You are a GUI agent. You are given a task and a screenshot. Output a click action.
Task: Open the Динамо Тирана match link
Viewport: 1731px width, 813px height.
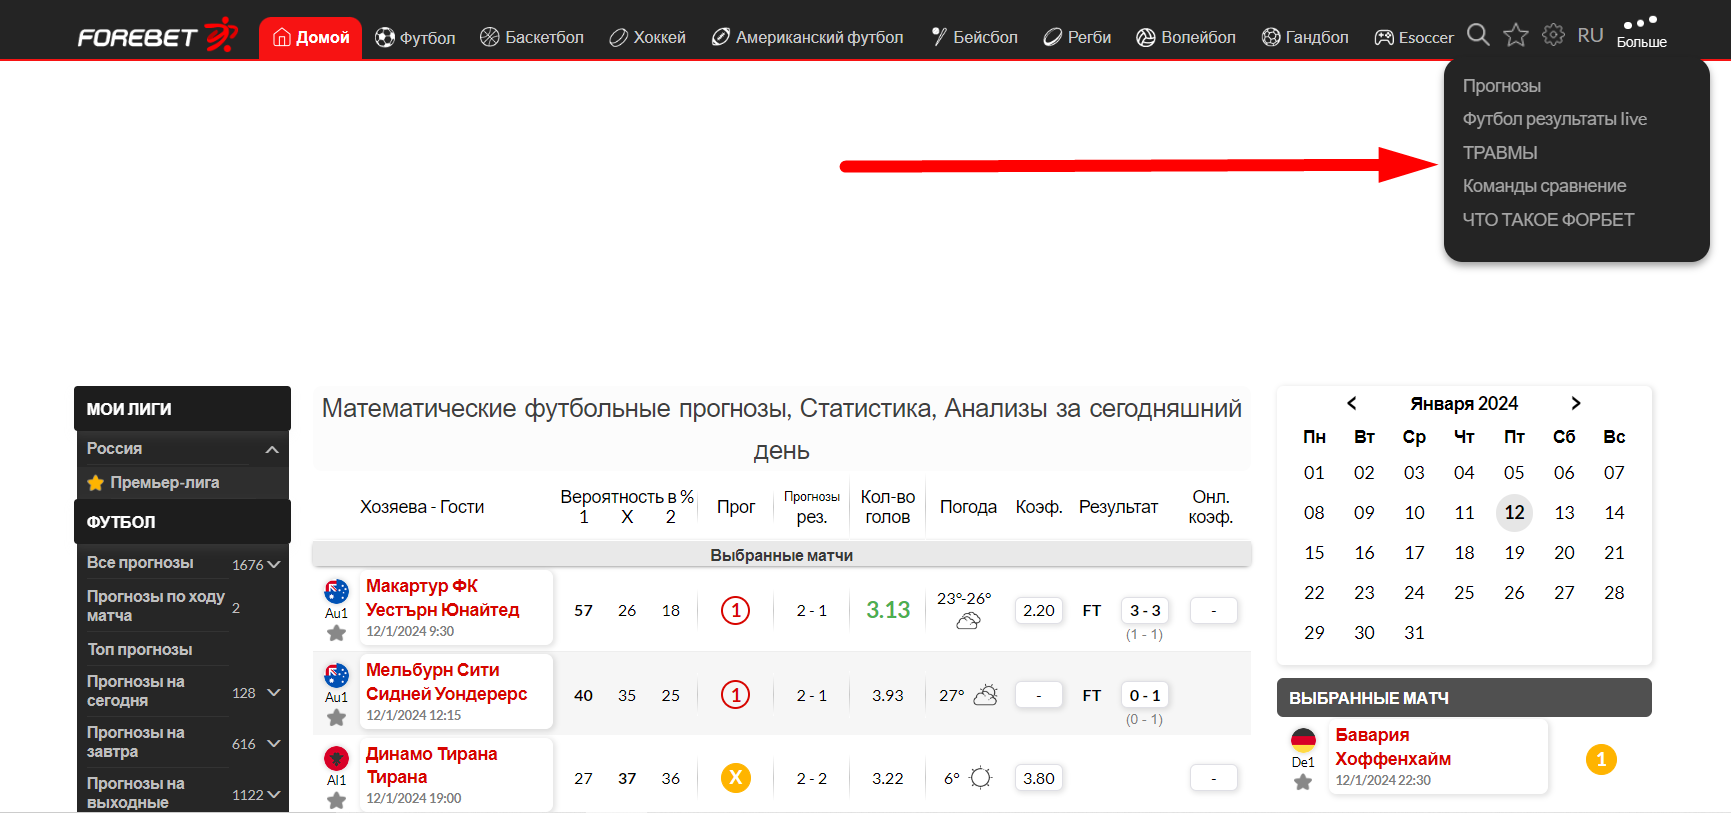tap(431, 765)
